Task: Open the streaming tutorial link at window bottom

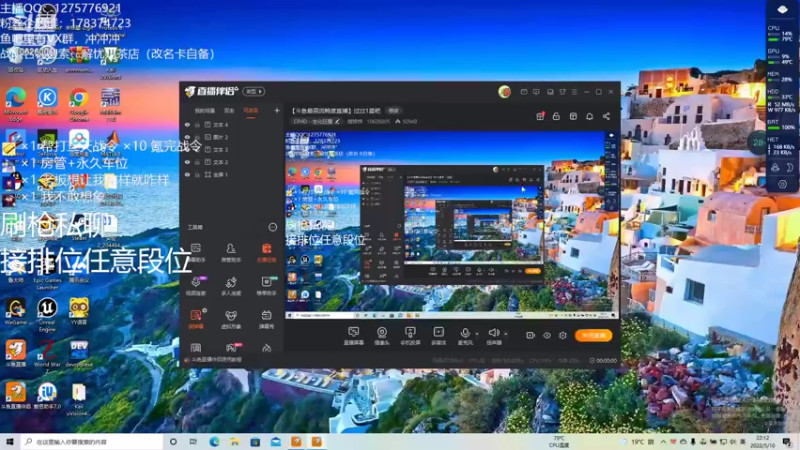Action: [x=213, y=360]
